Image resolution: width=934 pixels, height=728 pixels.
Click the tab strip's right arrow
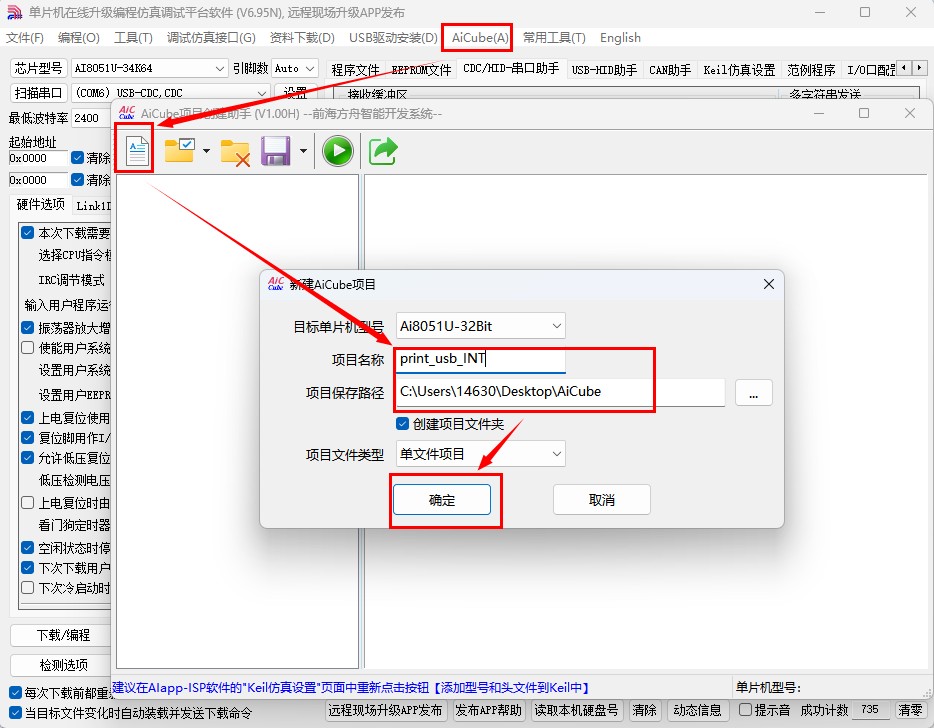tap(920, 68)
